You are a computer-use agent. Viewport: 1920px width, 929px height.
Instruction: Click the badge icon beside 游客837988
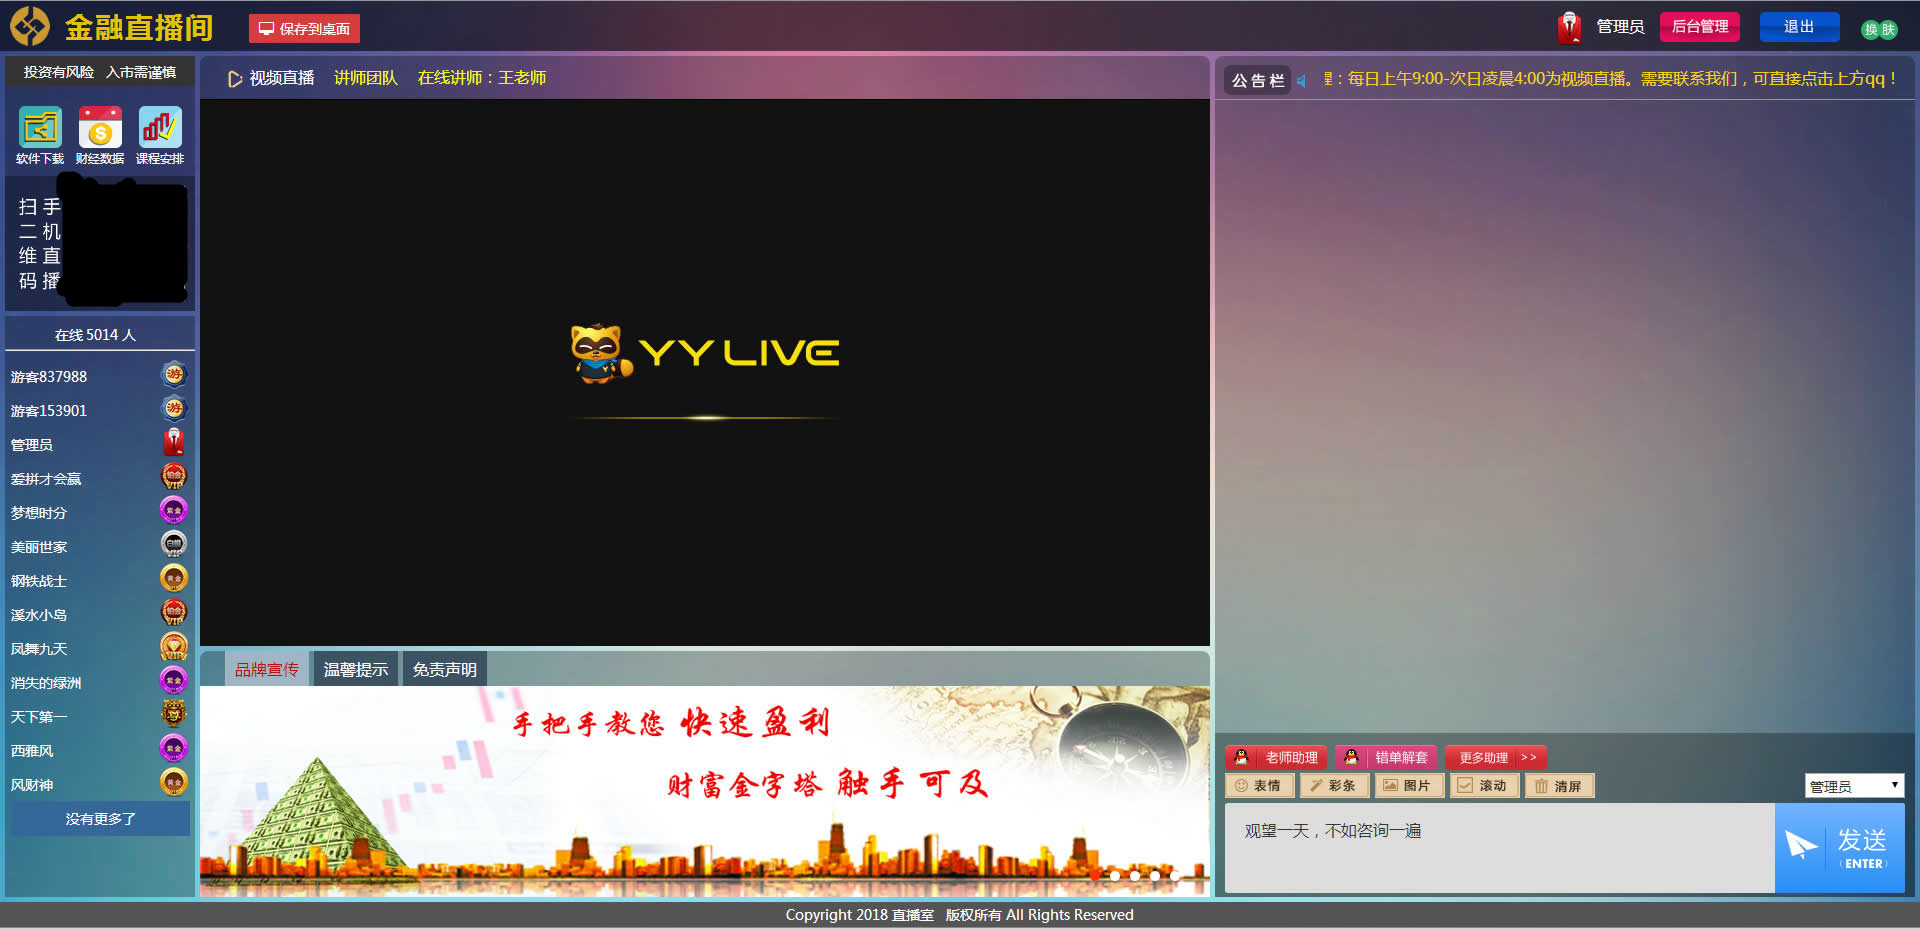(174, 375)
